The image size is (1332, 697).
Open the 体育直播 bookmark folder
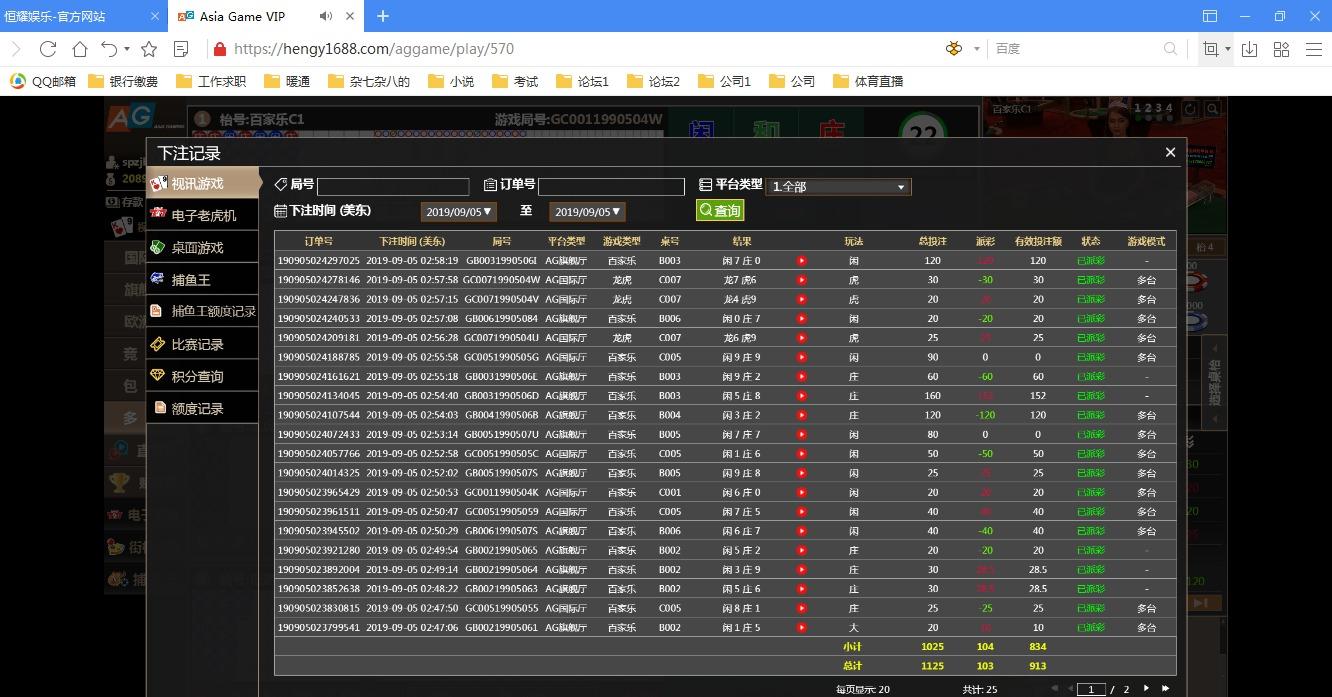click(x=868, y=82)
